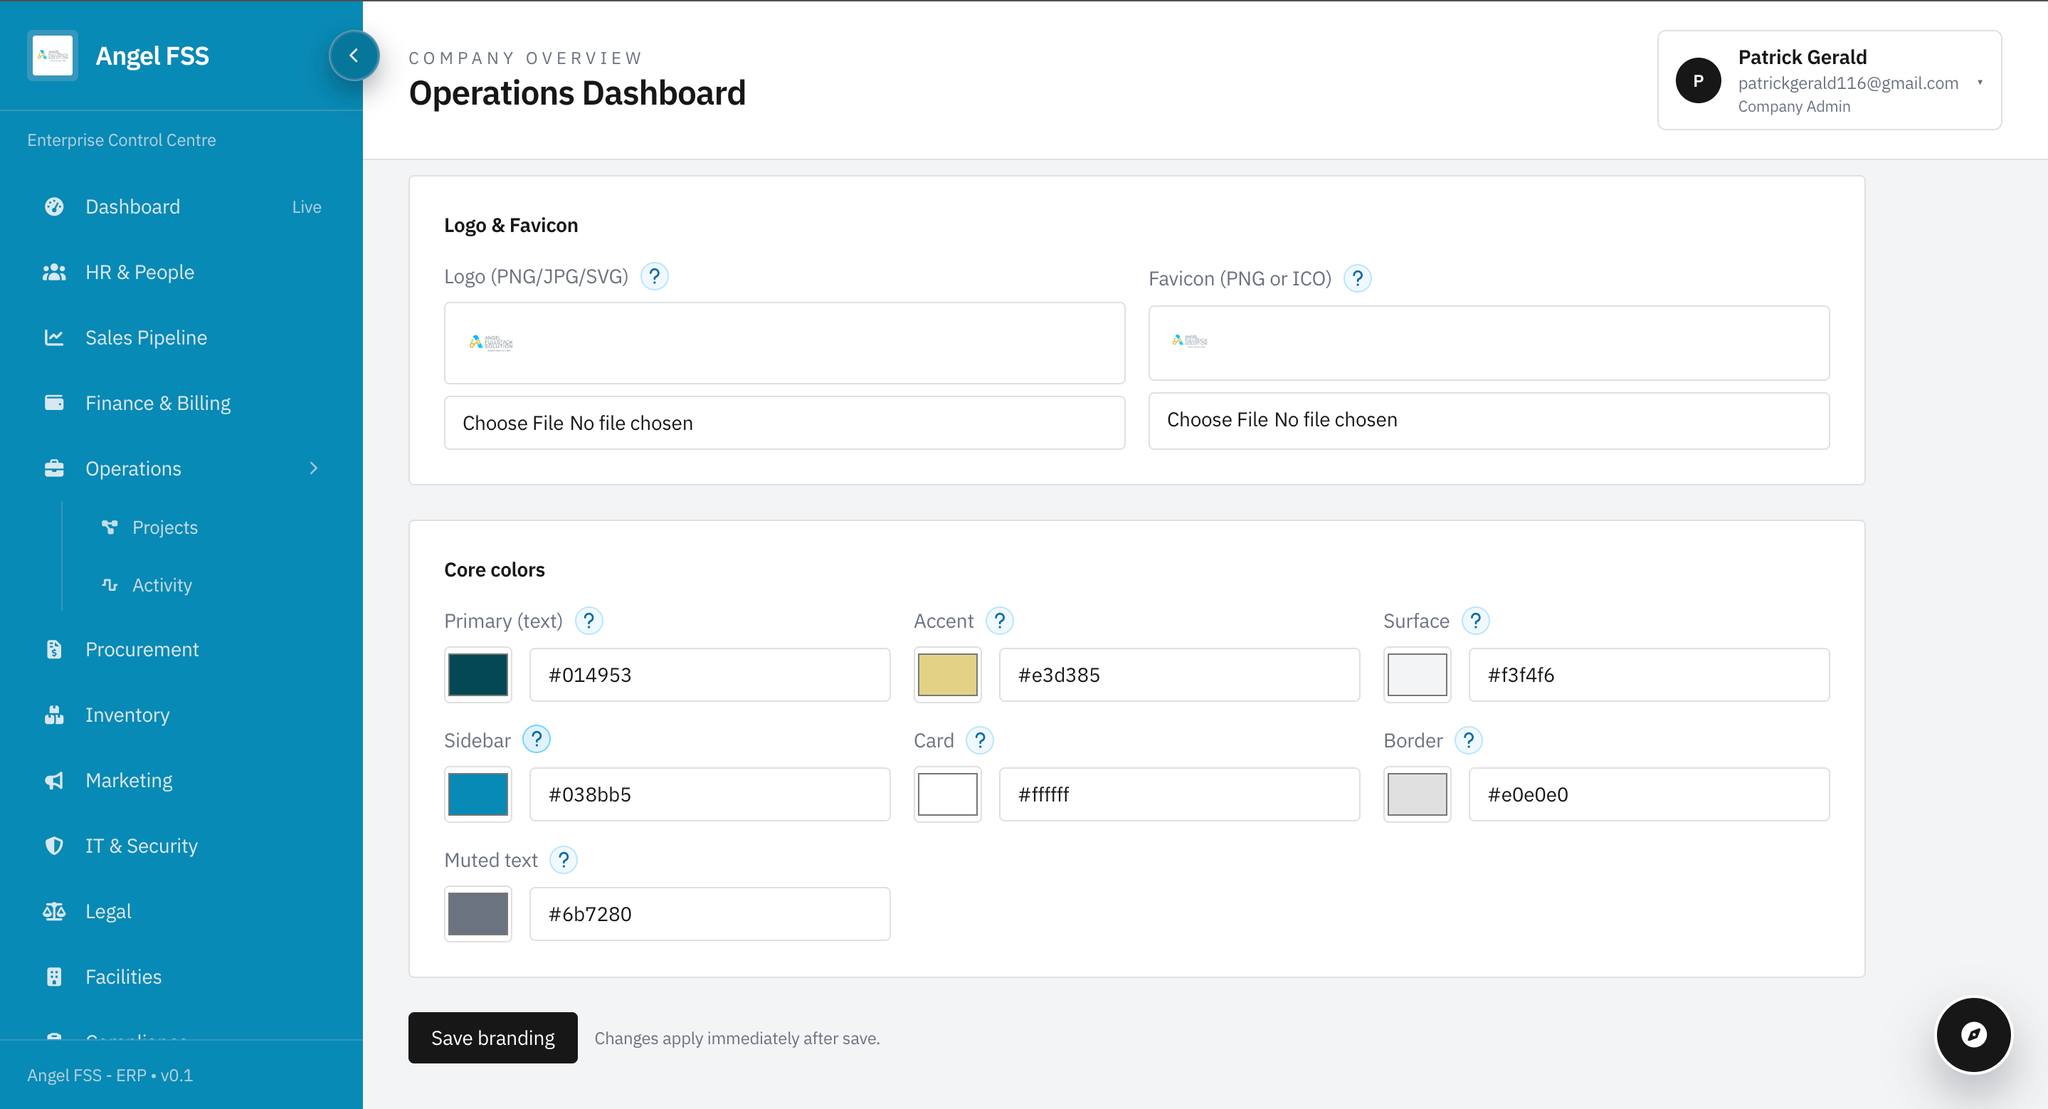Choose a file for the Logo upload
This screenshot has height=1109, width=2048.
click(x=513, y=423)
